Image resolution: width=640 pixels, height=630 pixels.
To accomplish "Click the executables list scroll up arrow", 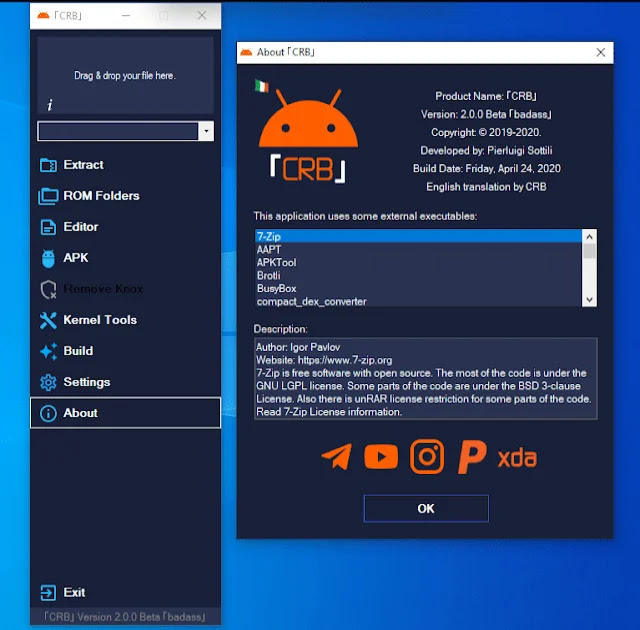I will click(589, 236).
